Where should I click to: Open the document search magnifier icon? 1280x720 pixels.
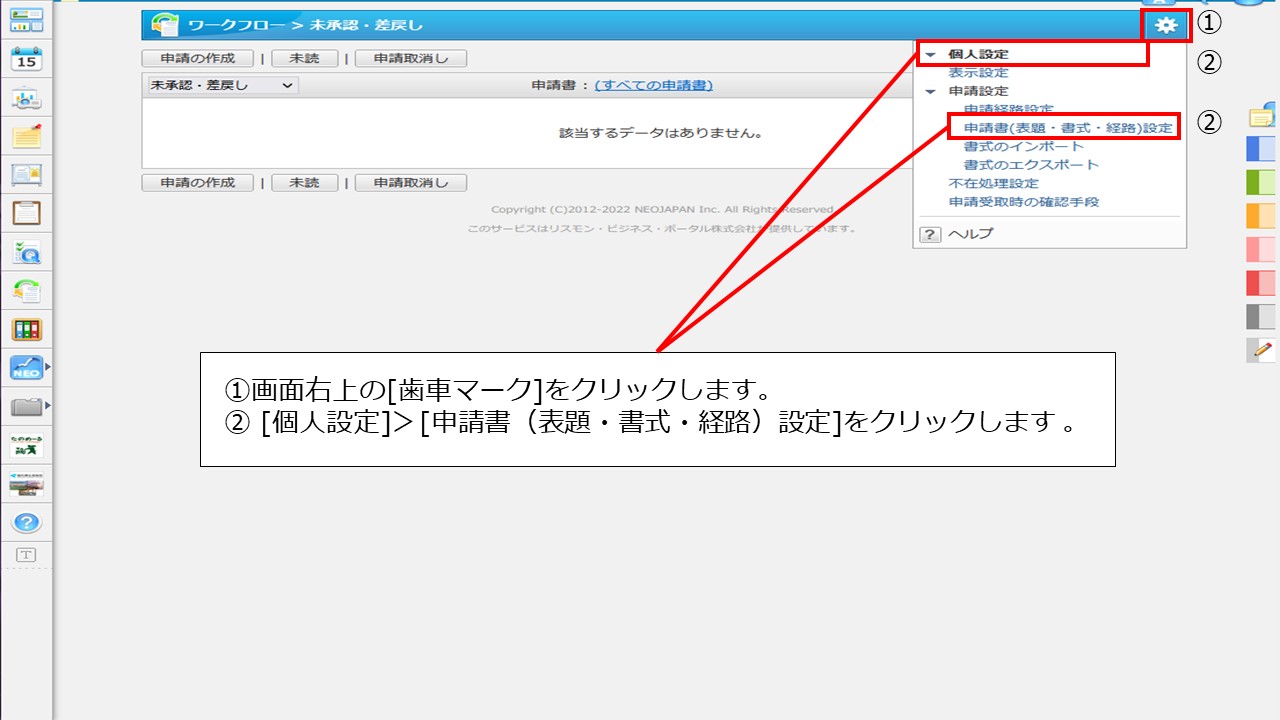26,252
